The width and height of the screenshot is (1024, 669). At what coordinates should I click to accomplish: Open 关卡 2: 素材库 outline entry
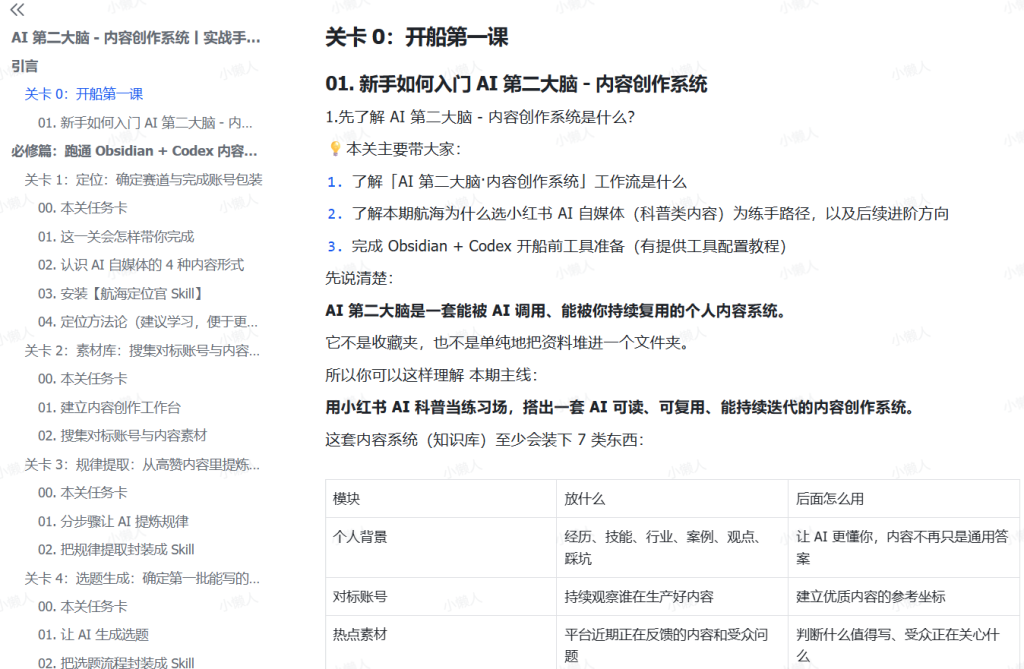pos(142,351)
